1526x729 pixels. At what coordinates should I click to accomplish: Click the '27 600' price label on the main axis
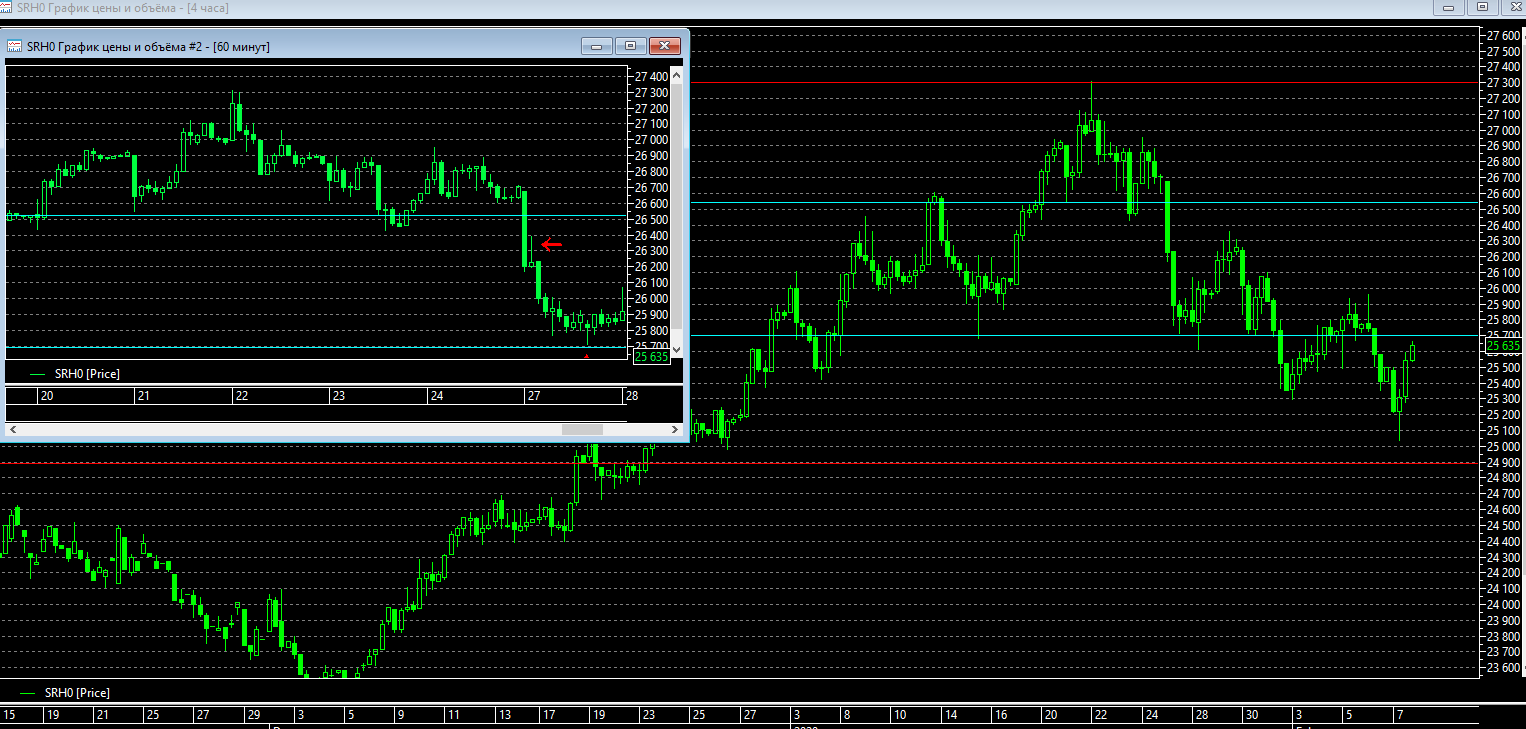[x=1503, y=36]
